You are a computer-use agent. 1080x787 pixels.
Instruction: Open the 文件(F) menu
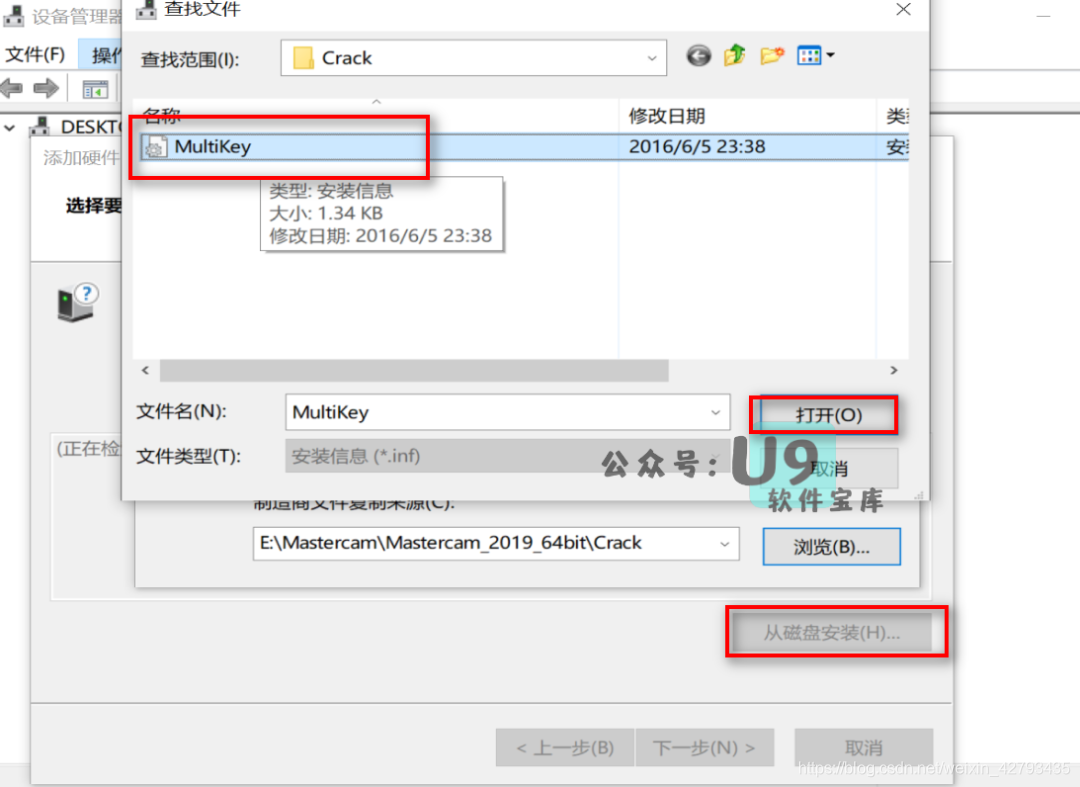click(36, 54)
